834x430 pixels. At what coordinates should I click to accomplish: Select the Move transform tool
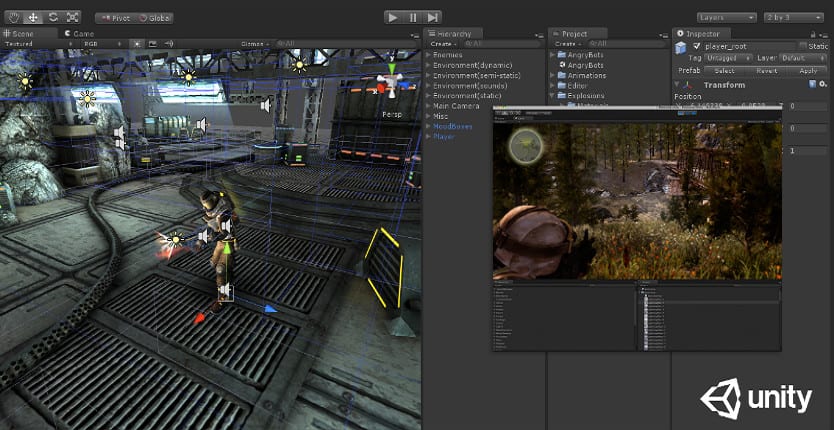point(33,17)
